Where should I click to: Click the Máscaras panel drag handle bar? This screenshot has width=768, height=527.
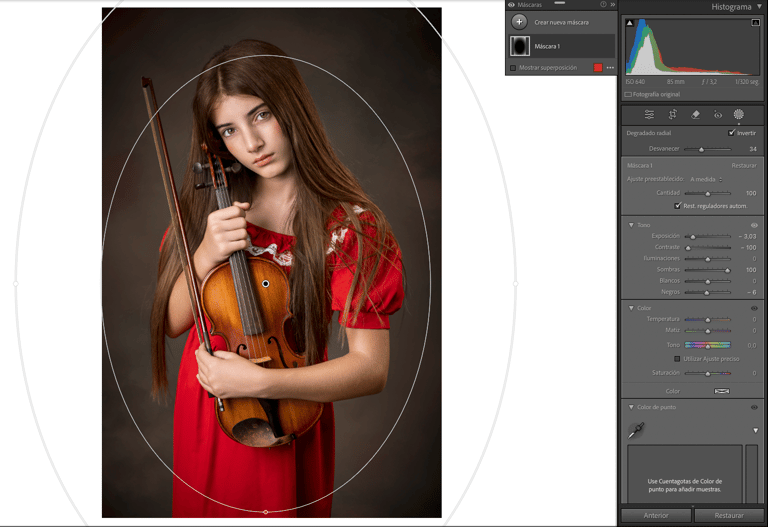[560, 2]
